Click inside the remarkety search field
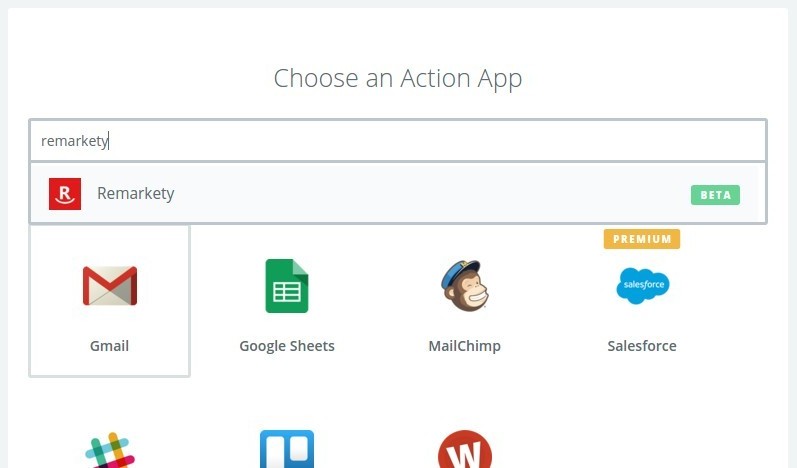This screenshot has height=468, width=797. (x=398, y=141)
